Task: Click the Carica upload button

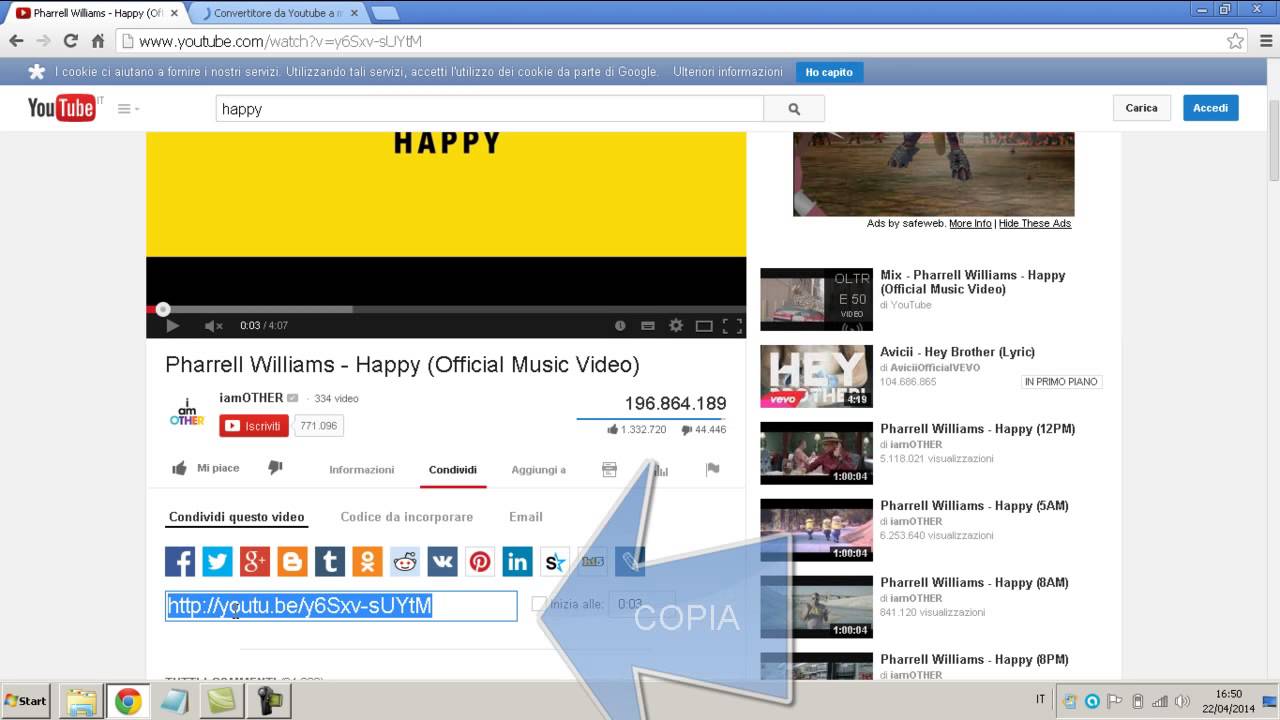Action: (1141, 108)
